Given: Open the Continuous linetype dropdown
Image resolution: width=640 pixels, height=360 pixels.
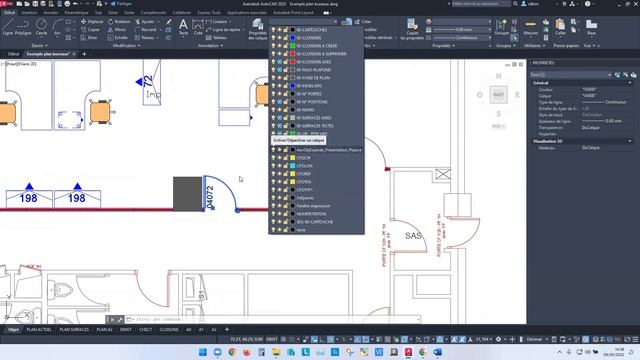Looking at the screenshot, I should click(x=489, y=38).
